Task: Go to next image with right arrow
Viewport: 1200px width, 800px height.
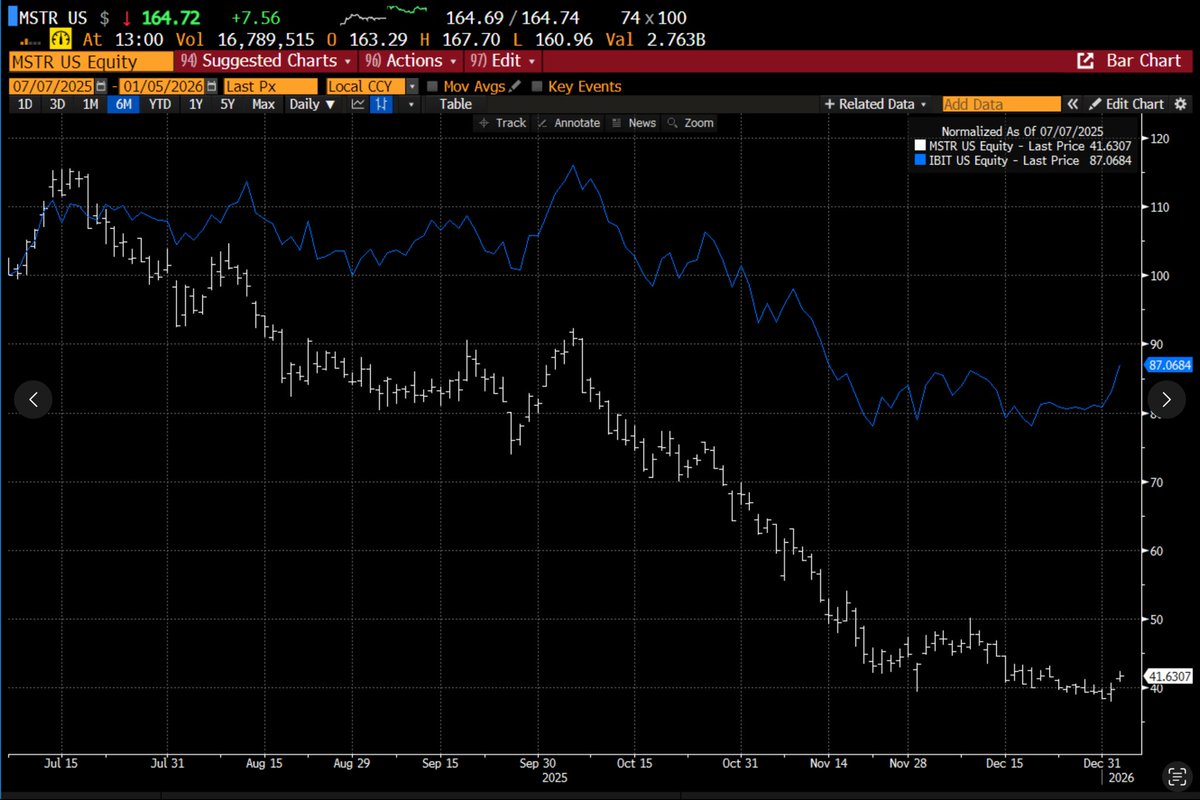Action: pos(1166,399)
